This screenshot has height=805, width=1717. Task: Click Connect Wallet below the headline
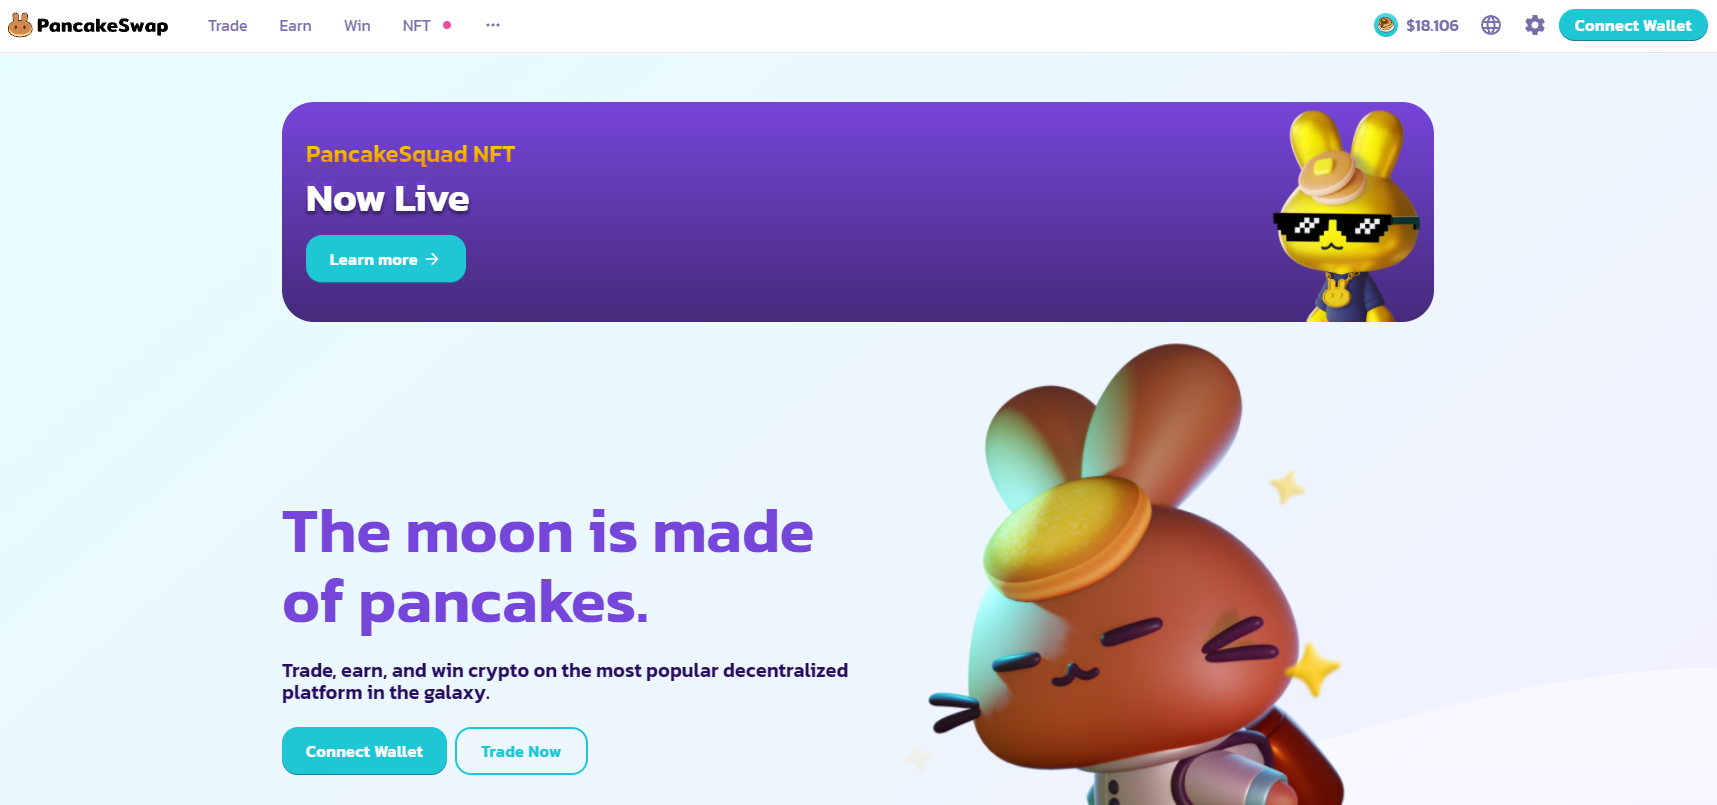click(x=364, y=751)
